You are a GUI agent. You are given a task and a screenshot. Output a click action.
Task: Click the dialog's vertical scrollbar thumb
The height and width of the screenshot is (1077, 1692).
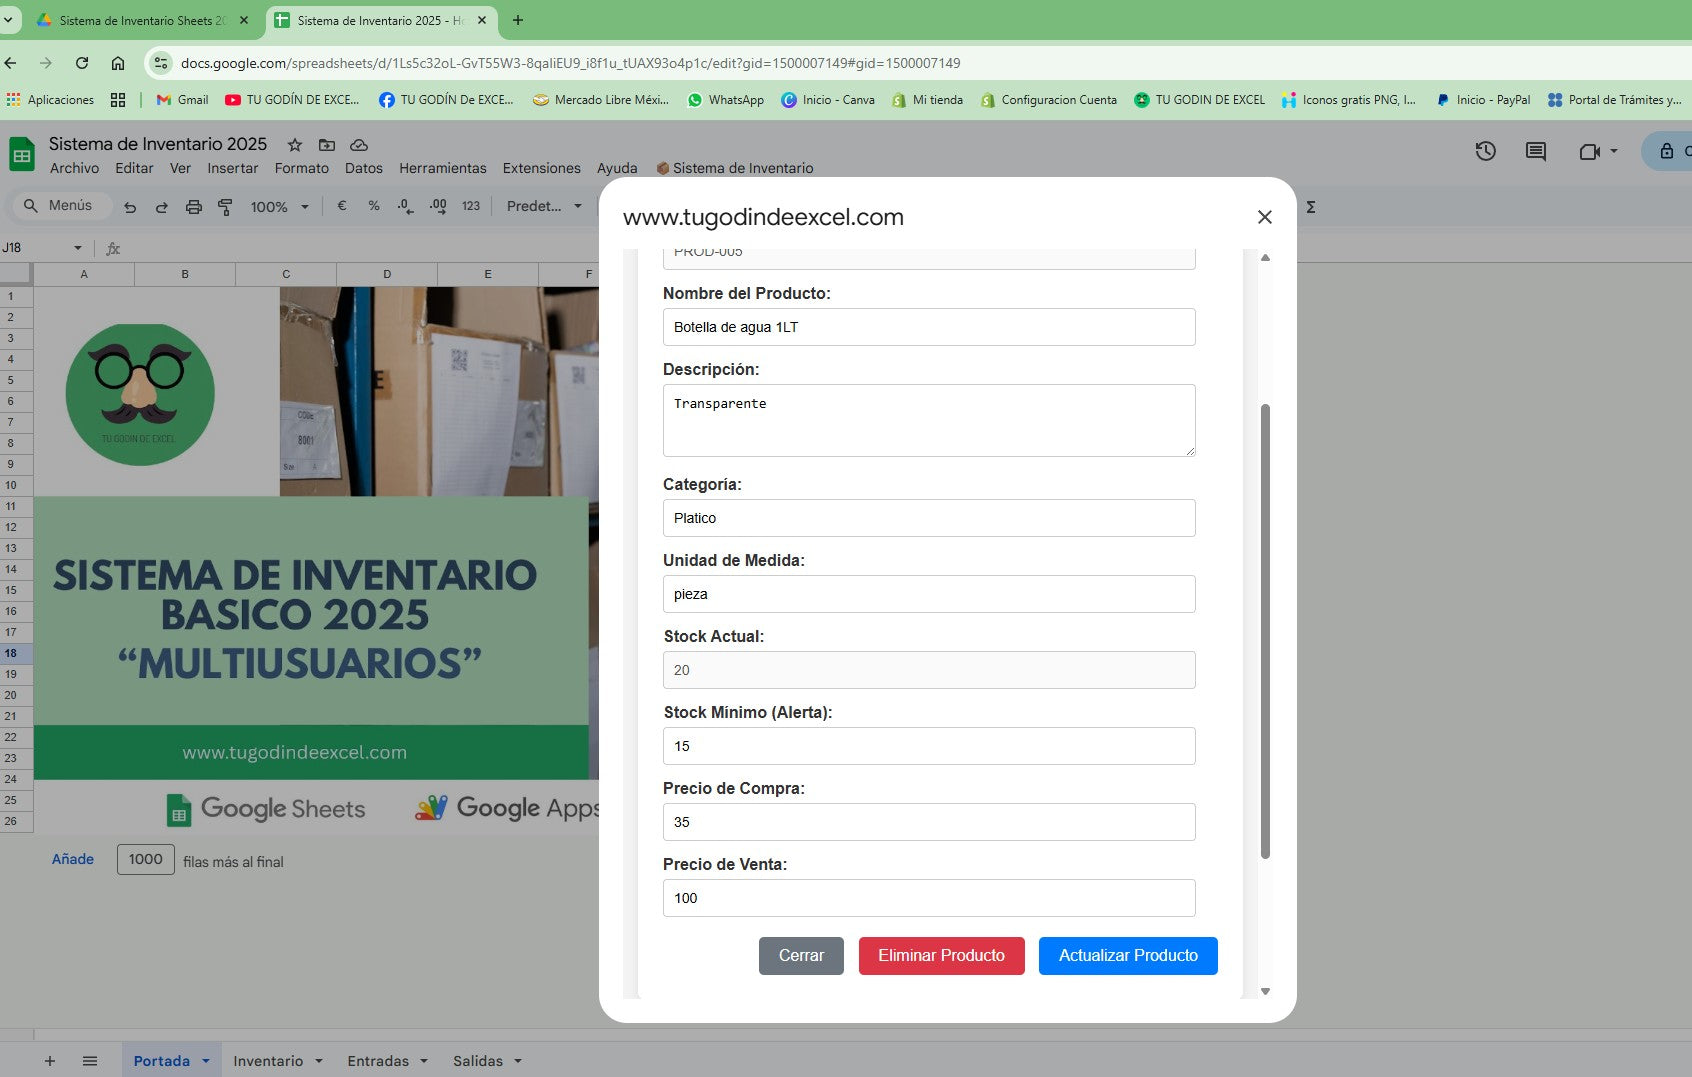1265,631
